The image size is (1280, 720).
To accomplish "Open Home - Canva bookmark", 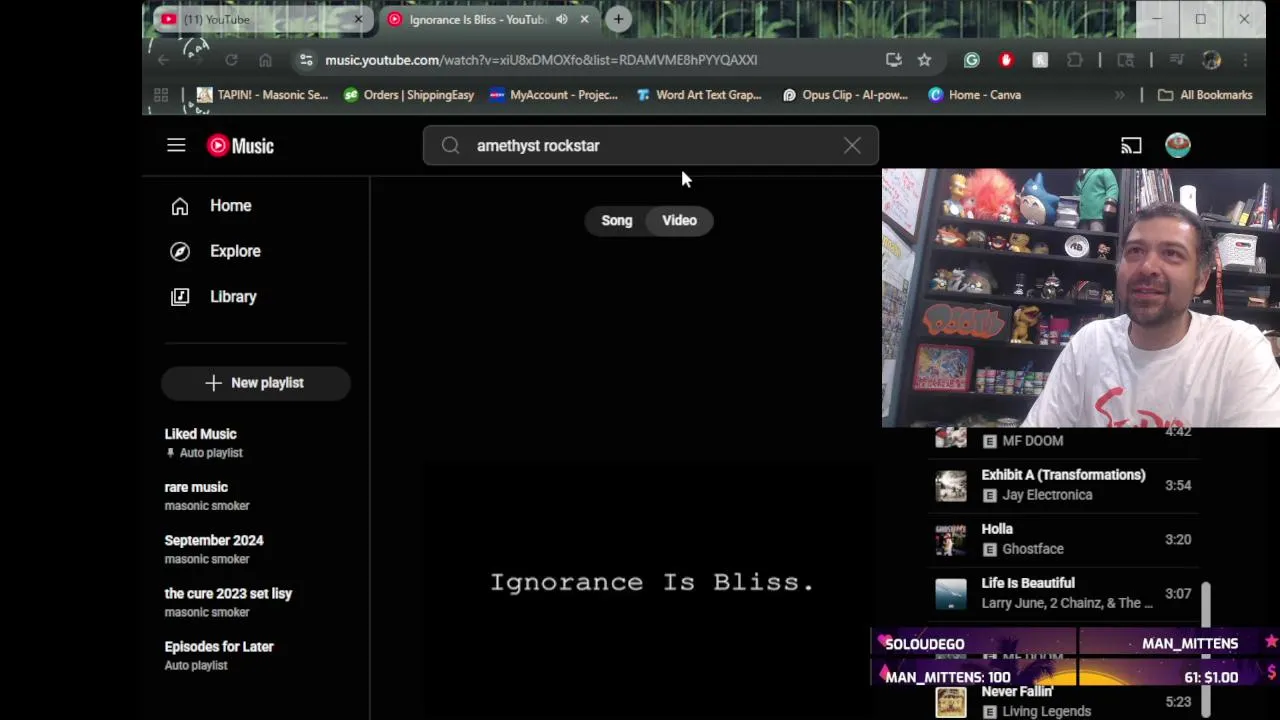I will (x=975, y=95).
